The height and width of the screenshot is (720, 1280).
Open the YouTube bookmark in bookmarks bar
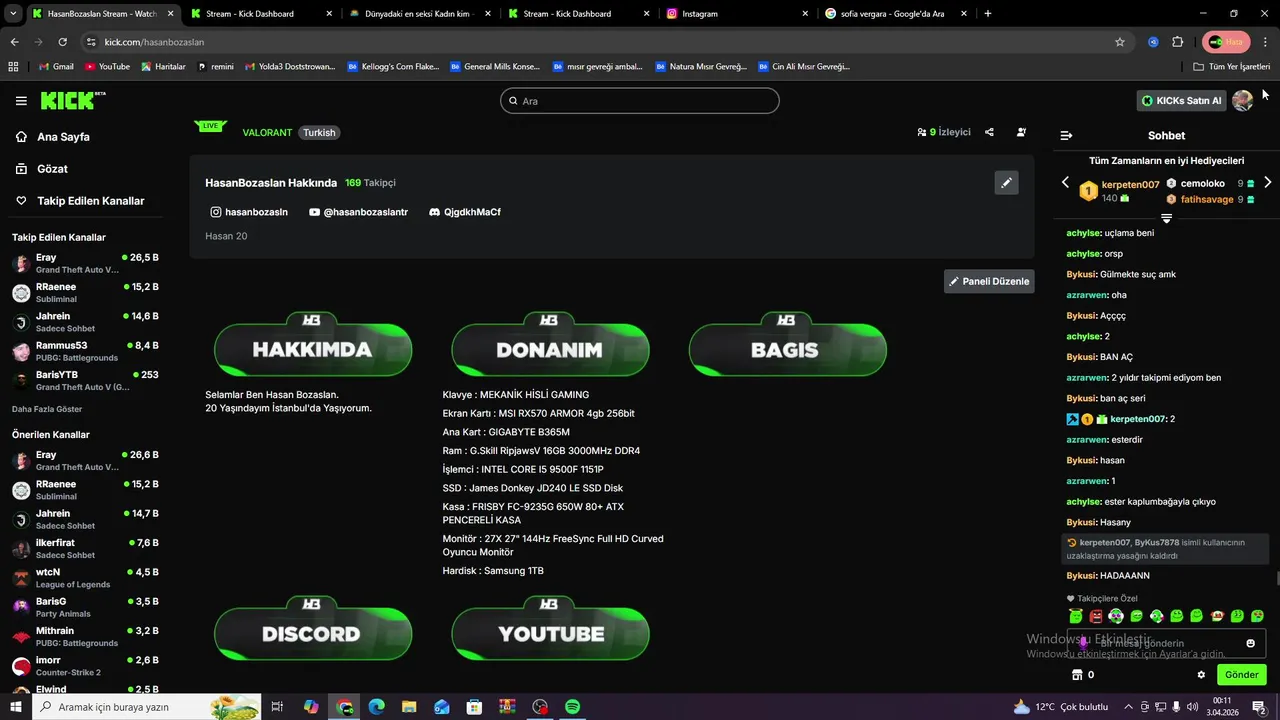point(107,66)
